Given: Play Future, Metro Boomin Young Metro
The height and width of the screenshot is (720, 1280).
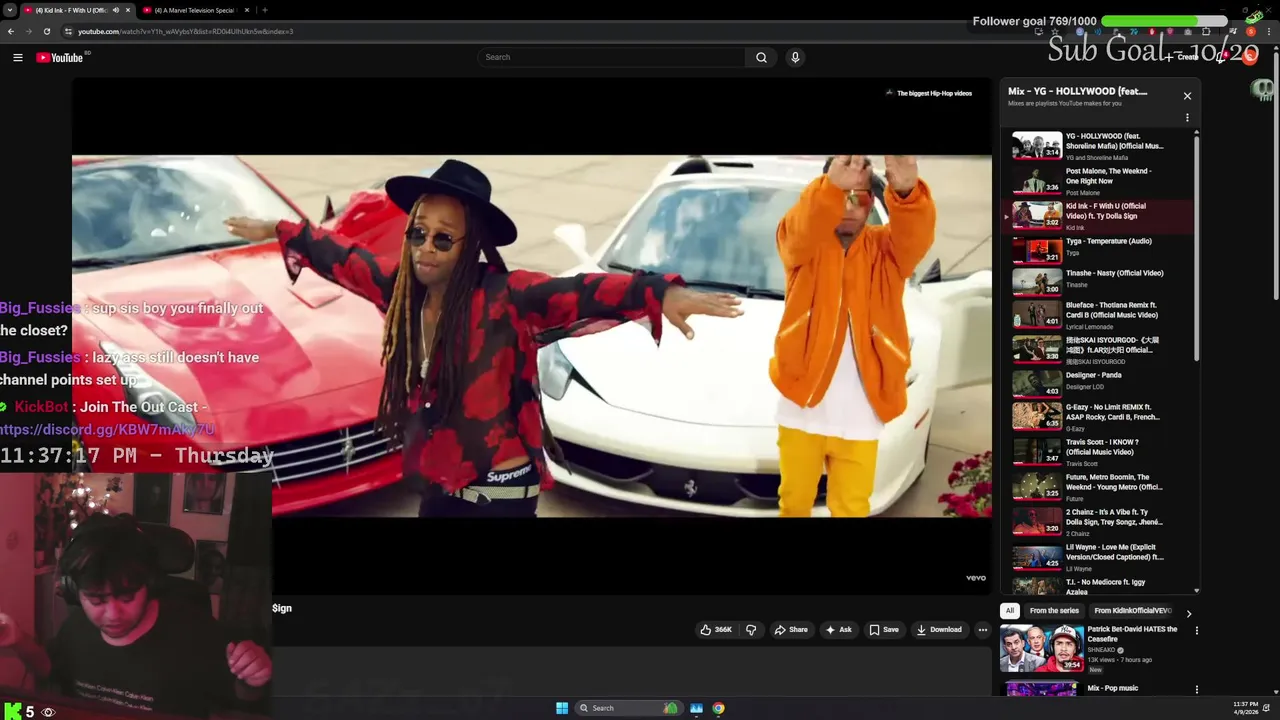Looking at the screenshot, I should point(1099,486).
